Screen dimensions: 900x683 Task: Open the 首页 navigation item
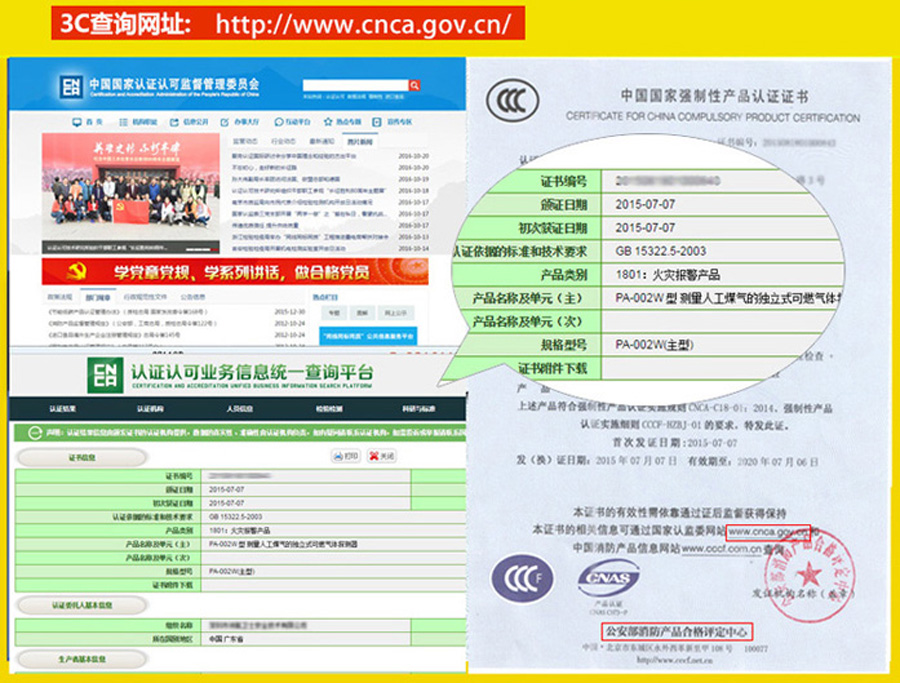(x=94, y=122)
